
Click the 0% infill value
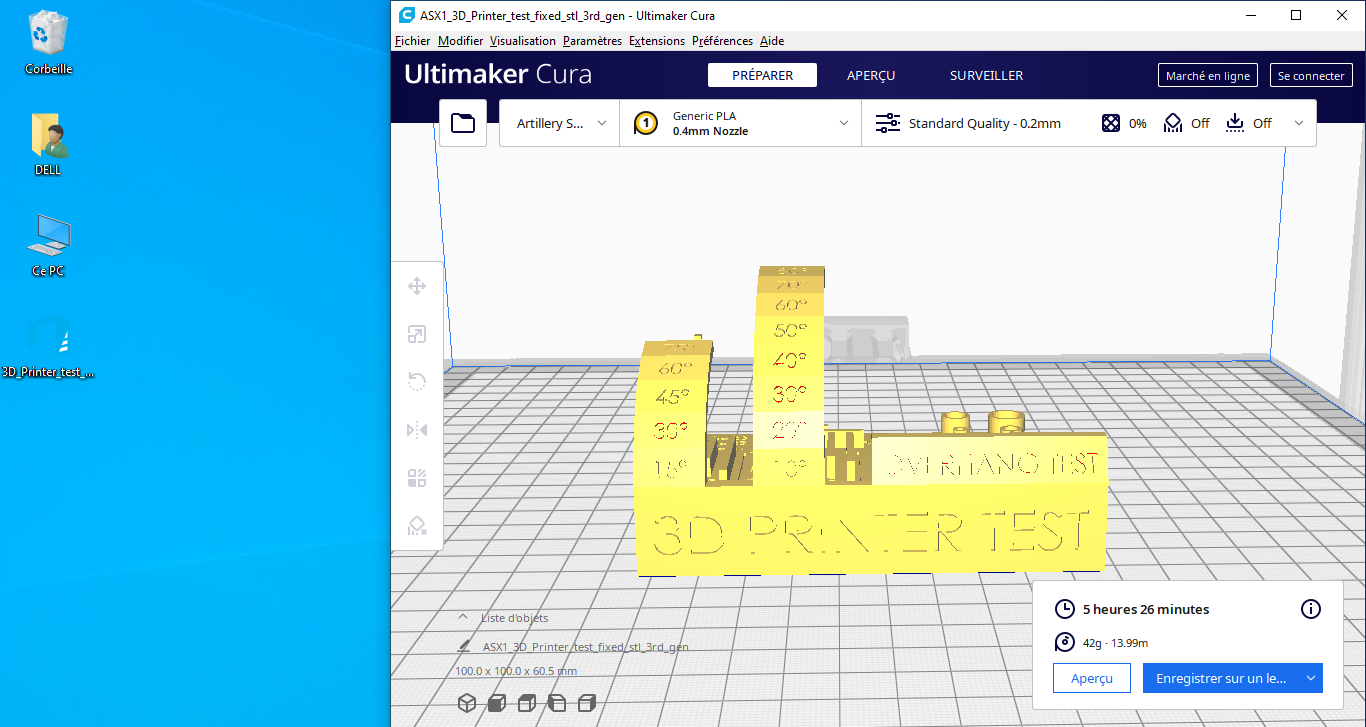pyautogui.click(x=1138, y=124)
